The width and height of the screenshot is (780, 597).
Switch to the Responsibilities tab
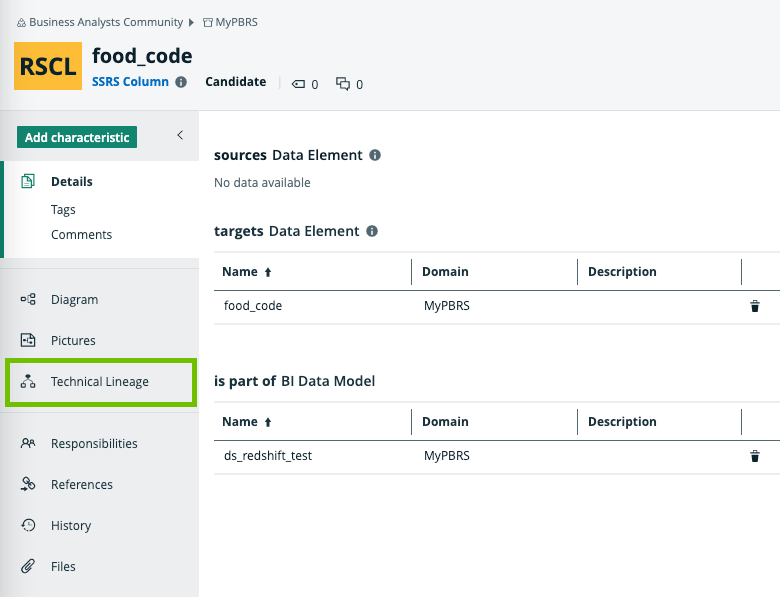94,443
